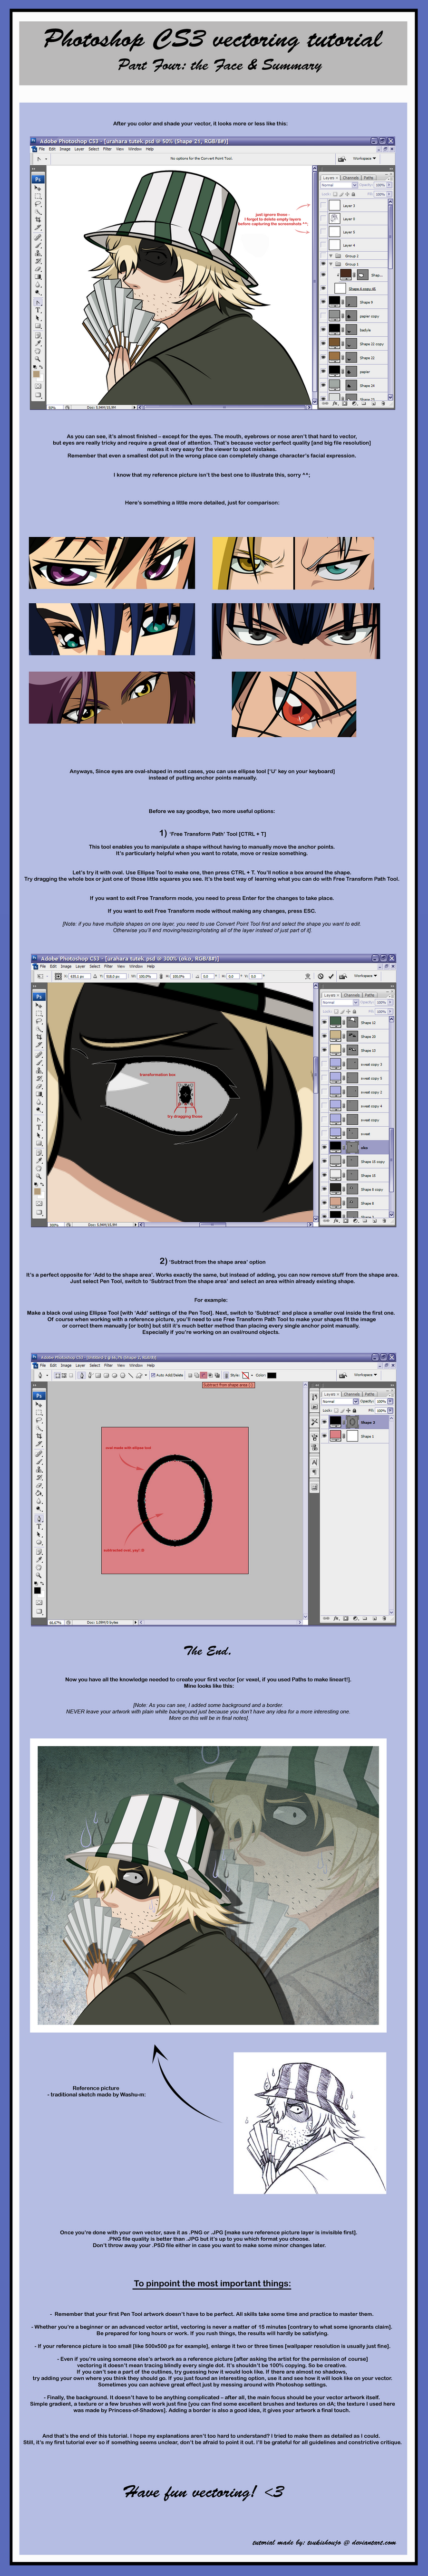Select the Crop tool in the 50% zoom Photoshop window
Screen dimensions: 428x2576
[x=38, y=220]
